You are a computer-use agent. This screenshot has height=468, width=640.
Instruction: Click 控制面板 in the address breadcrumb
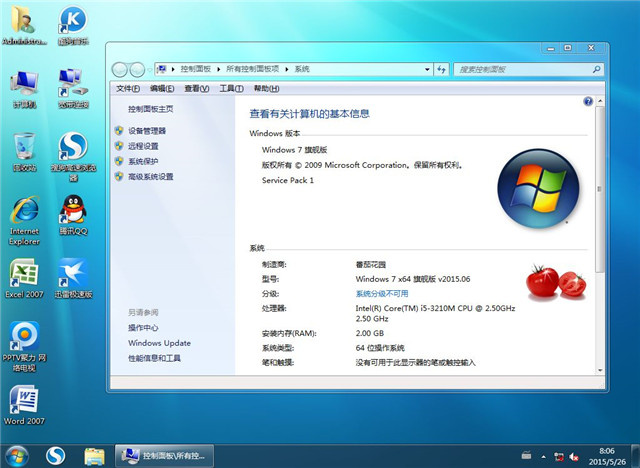click(x=196, y=69)
